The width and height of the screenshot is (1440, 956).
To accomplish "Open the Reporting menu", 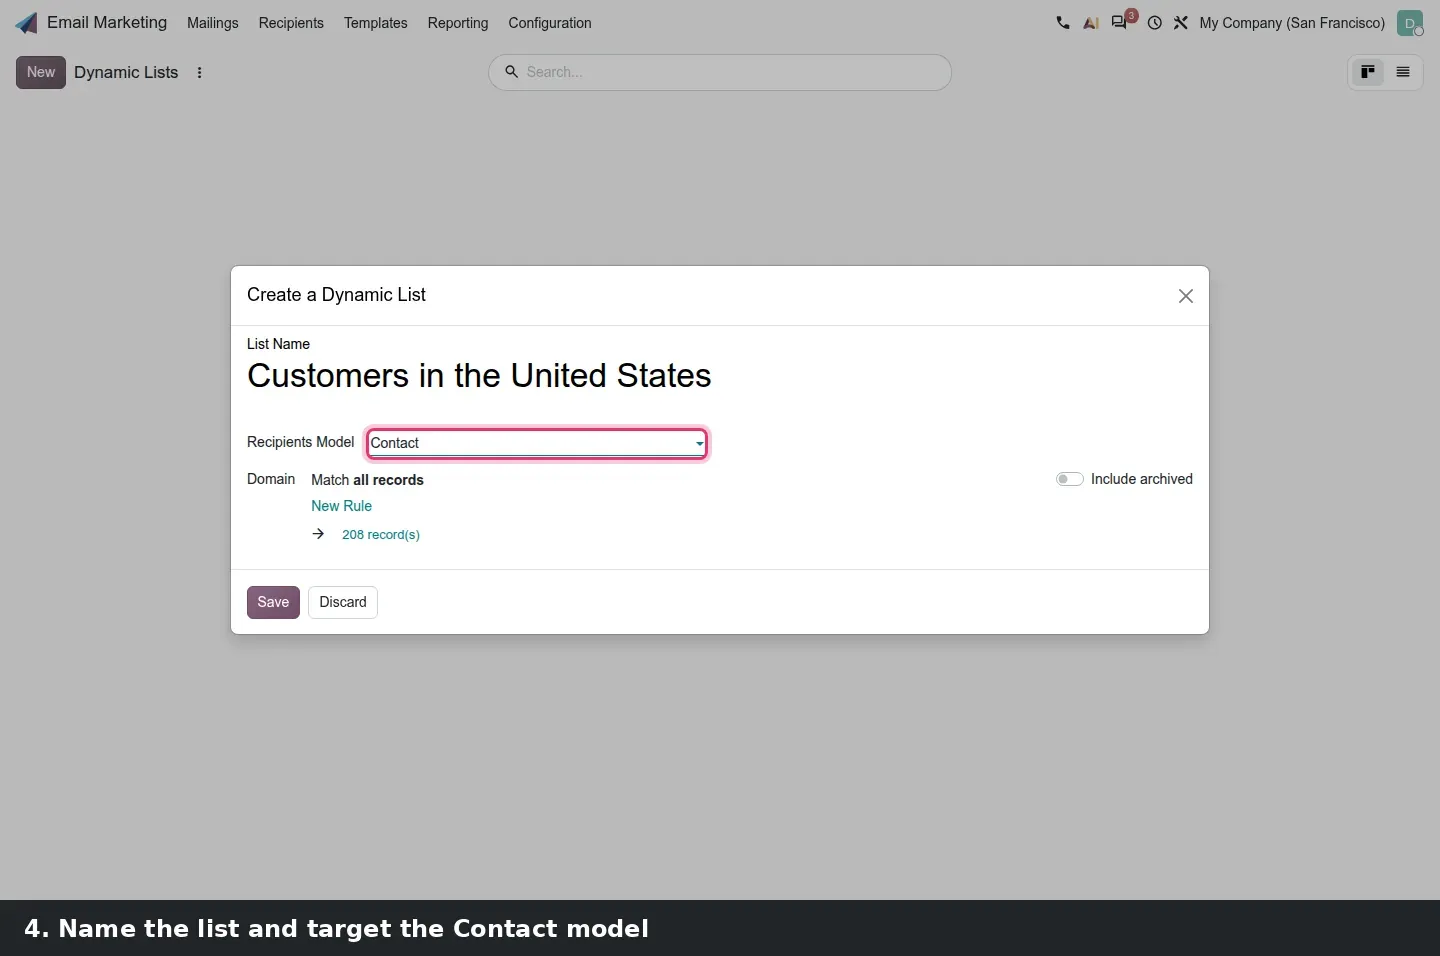I will tap(458, 23).
